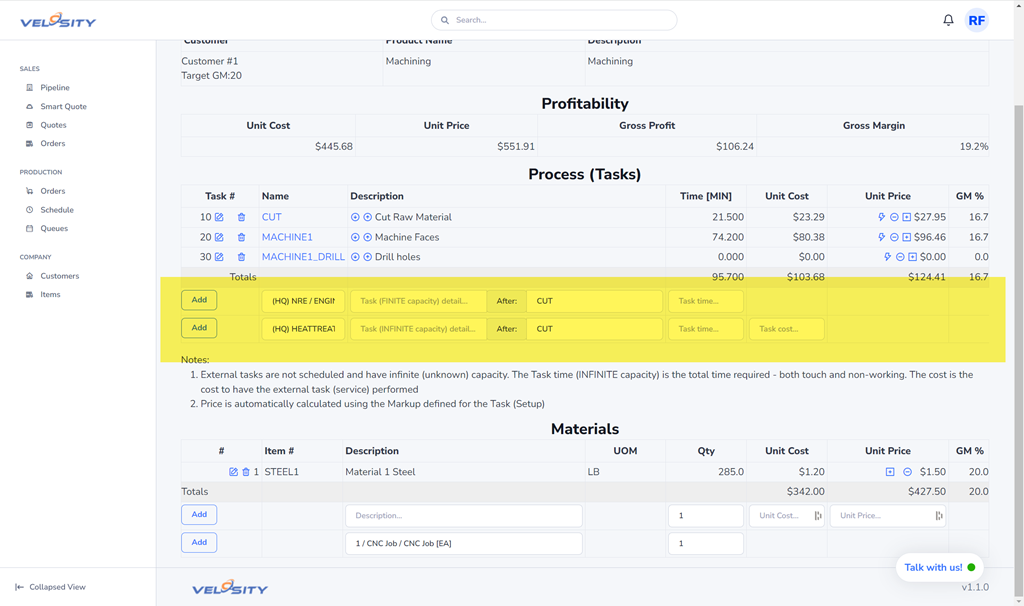Click the lightning bolt icon in the CUT row
Image resolution: width=1024 pixels, height=606 pixels.
(x=881, y=217)
